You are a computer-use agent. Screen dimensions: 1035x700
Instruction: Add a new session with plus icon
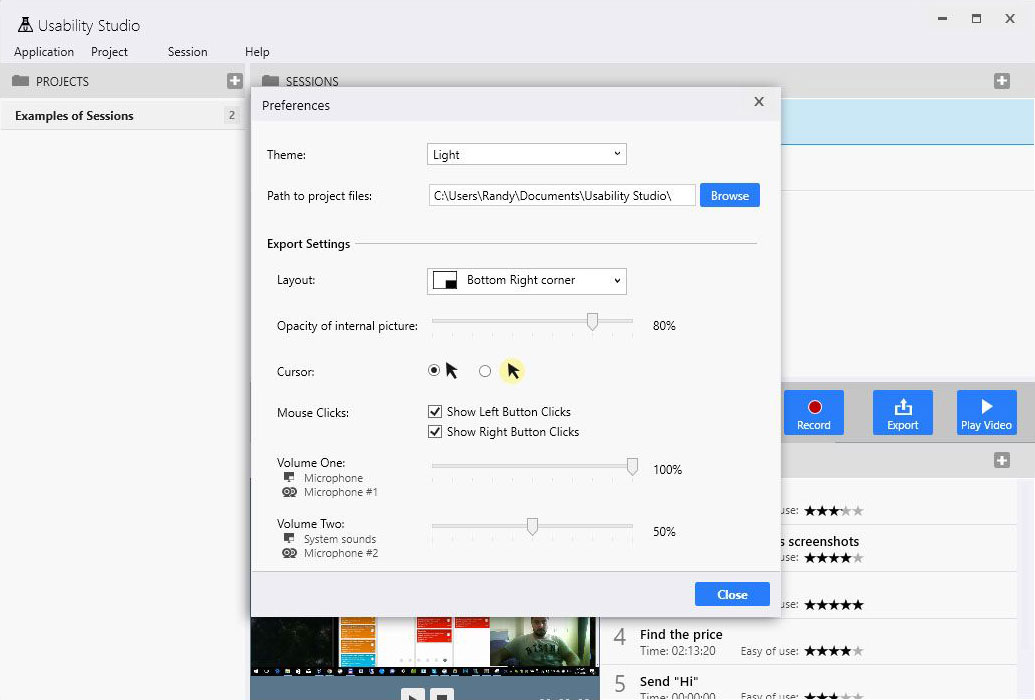pos(1001,81)
